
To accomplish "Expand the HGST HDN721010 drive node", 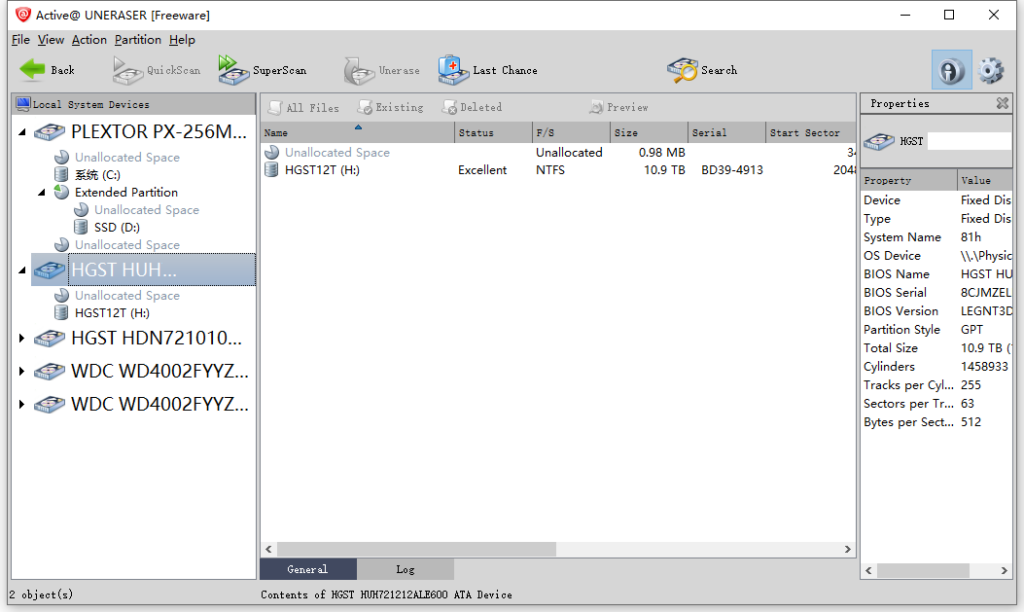I will pos(22,338).
